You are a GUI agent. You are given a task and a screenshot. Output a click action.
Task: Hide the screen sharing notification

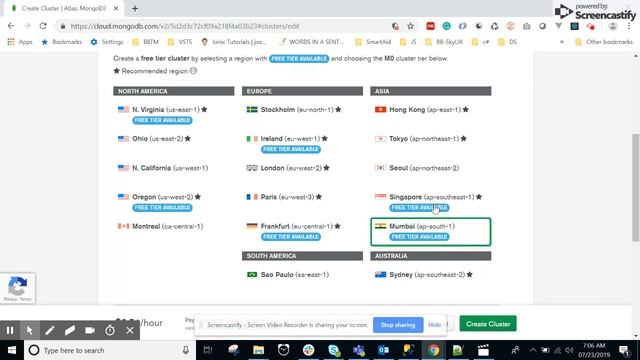[435, 325]
